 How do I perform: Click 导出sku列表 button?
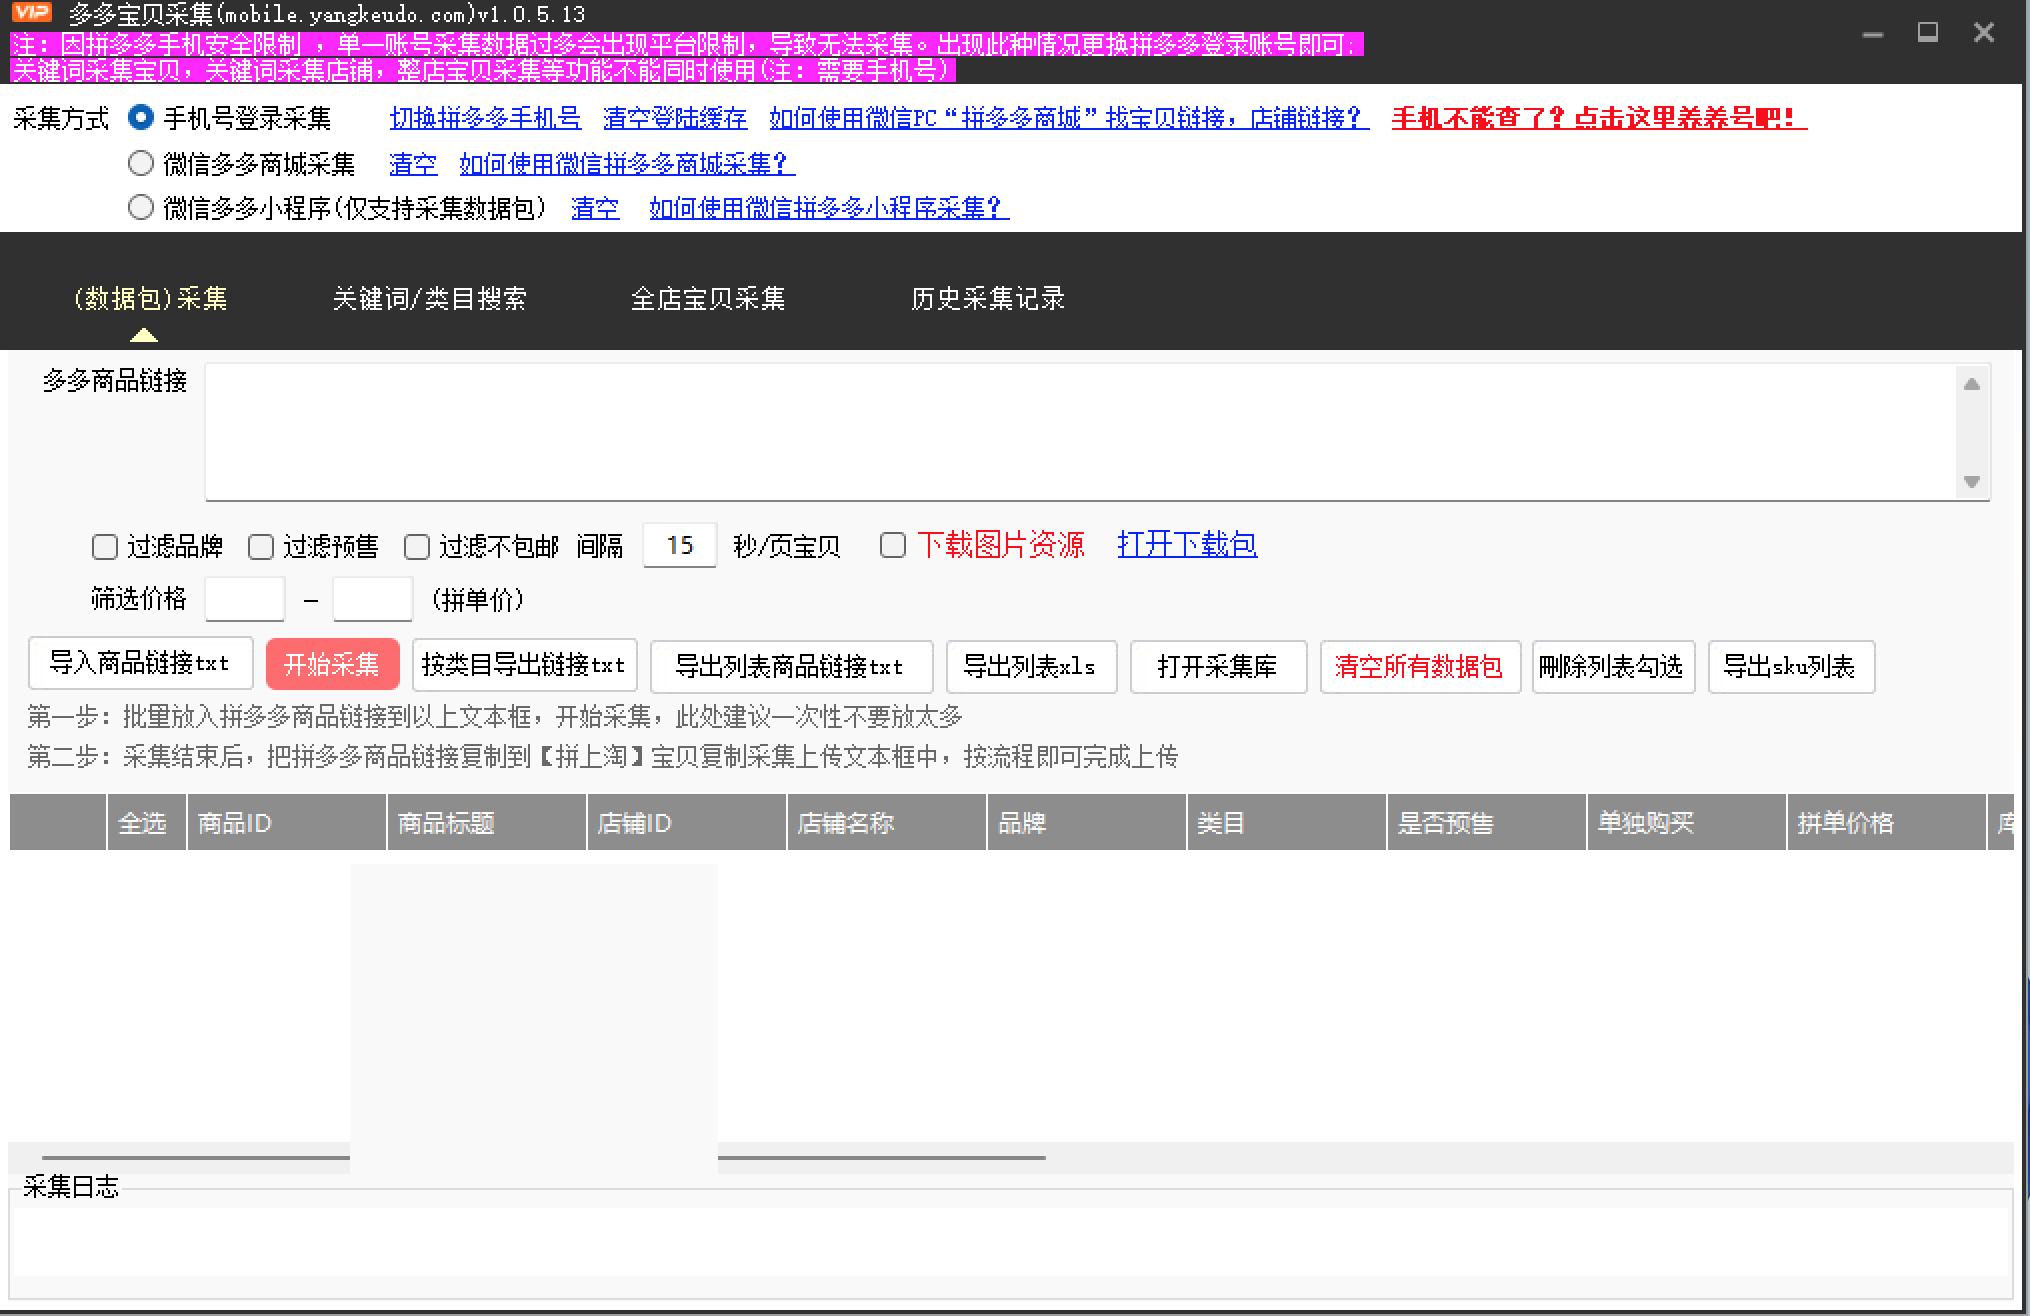pyautogui.click(x=1791, y=667)
